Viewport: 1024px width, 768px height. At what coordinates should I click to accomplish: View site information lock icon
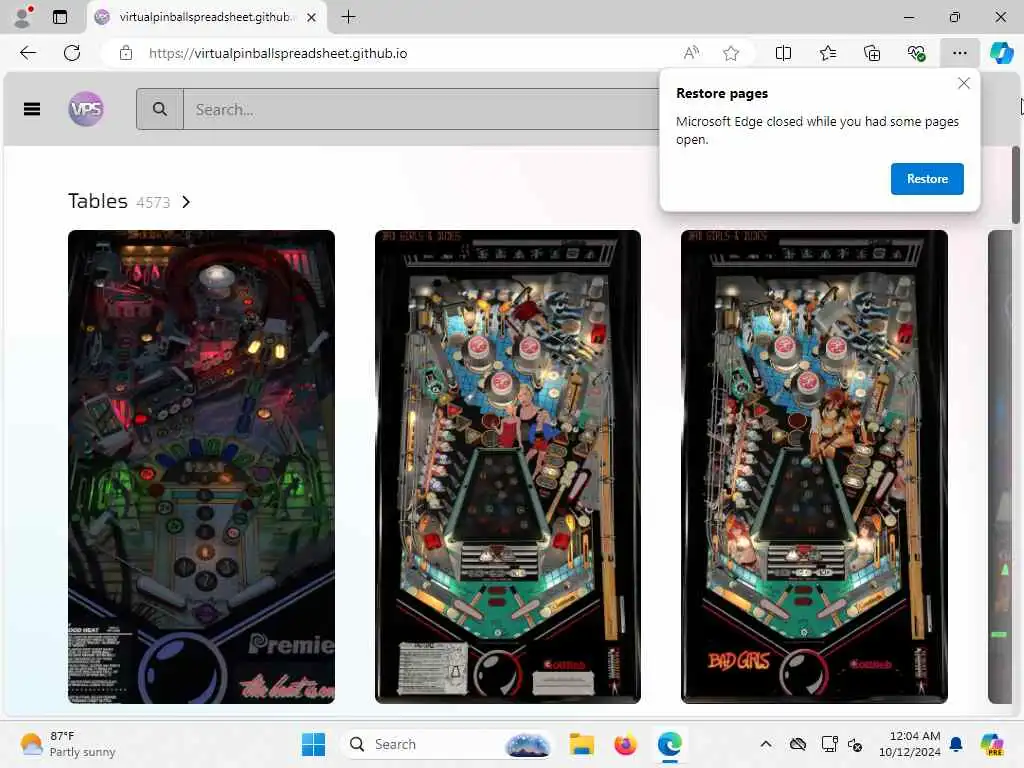click(126, 53)
